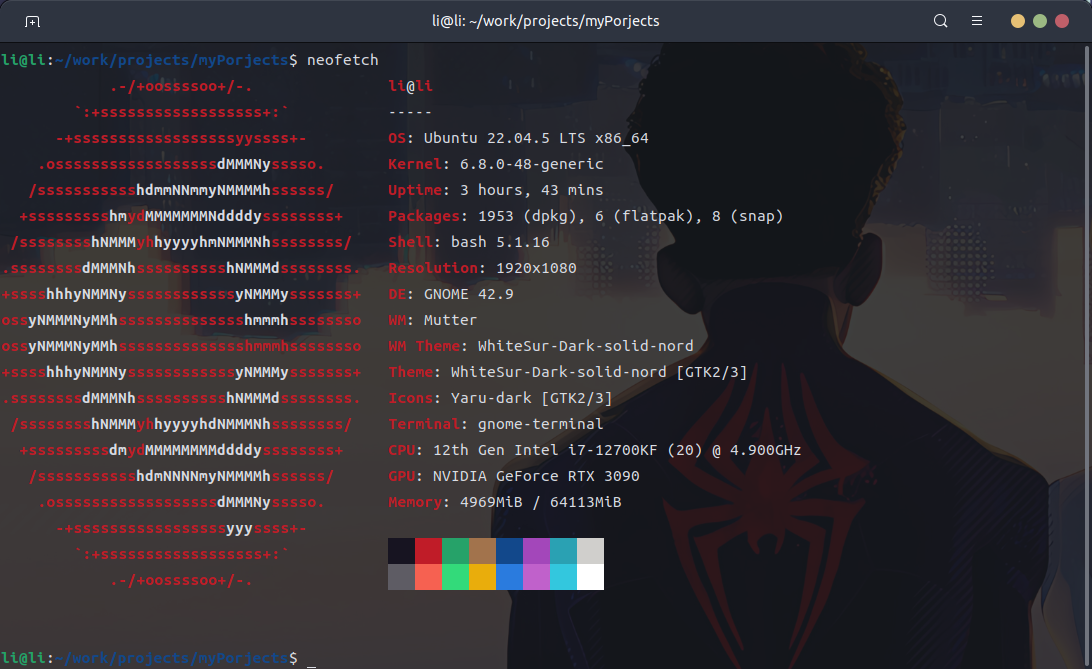Click the black color swatch
Screen dimensions: 1092x669
[401, 551]
